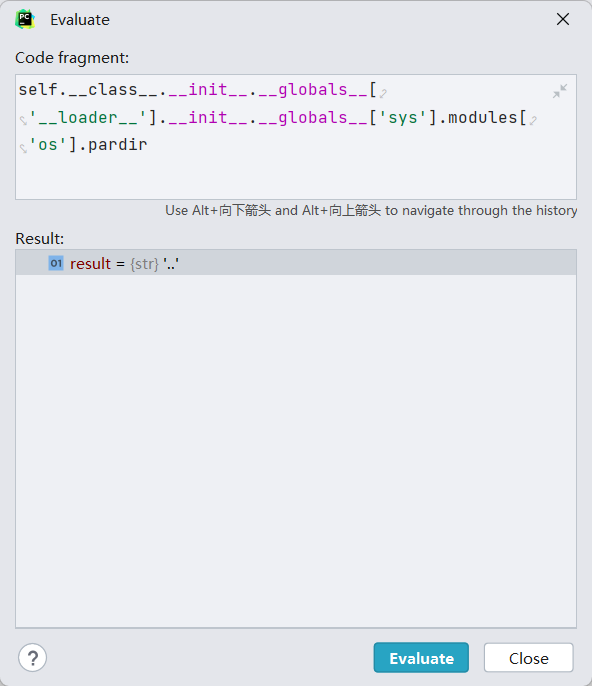This screenshot has width=592, height=686.
Task: Collapse the code fragment editor
Action: pyautogui.click(x=560, y=91)
